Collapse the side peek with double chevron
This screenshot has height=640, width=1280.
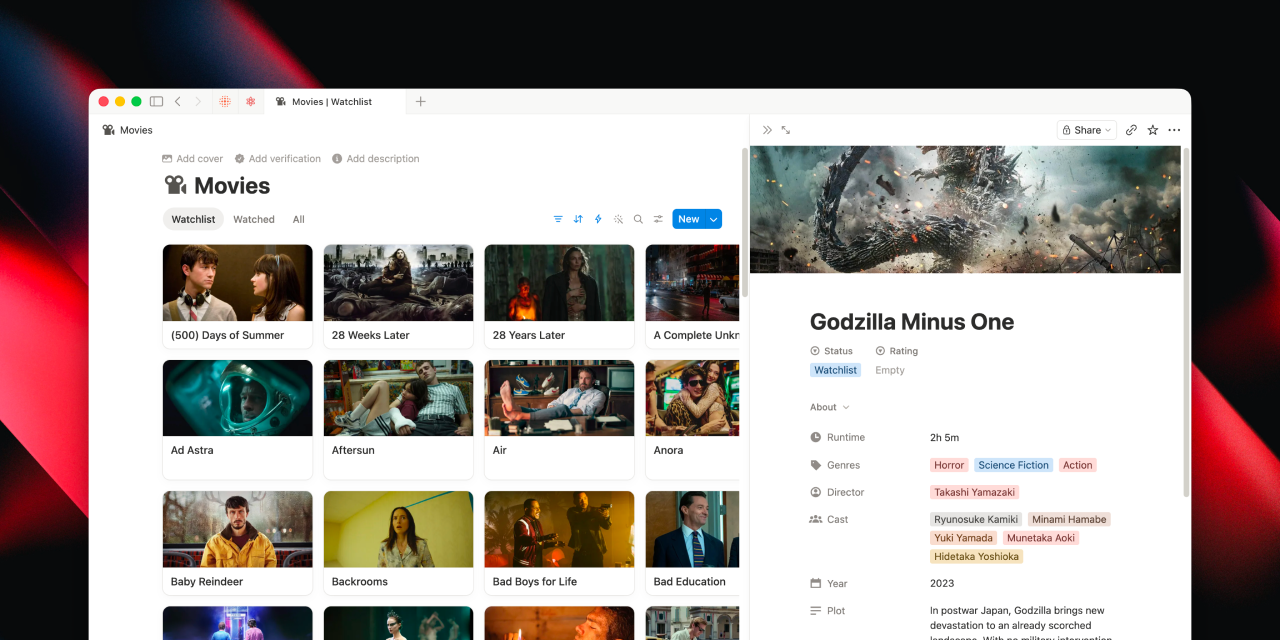coord(767,130)
